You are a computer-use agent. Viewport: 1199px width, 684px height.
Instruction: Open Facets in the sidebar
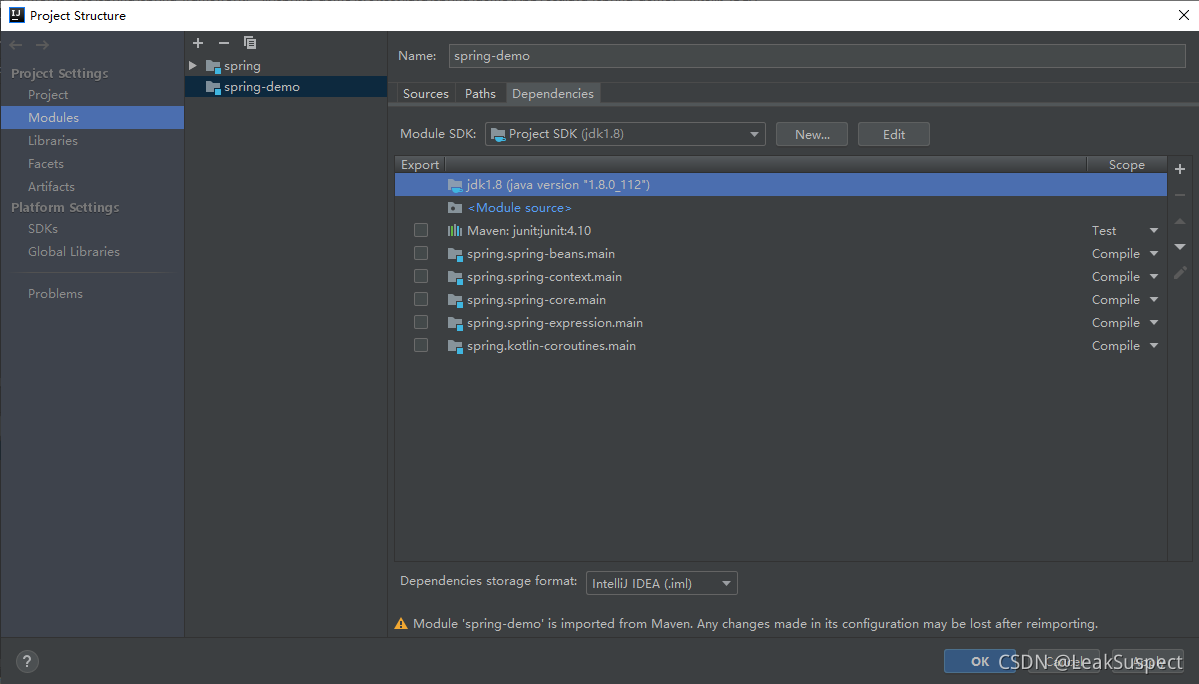[x=46, y=164]
